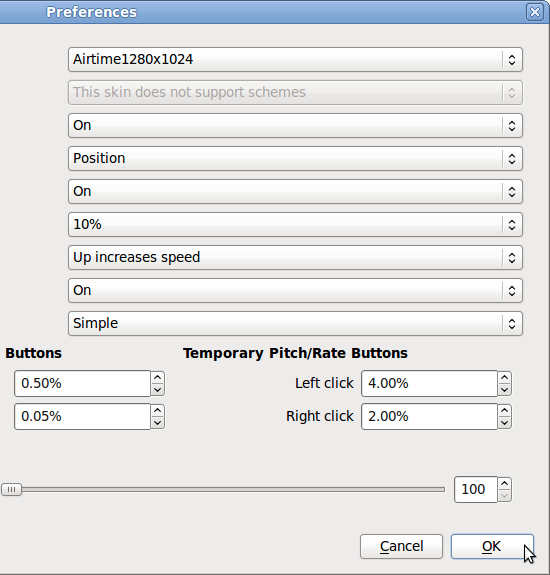Click into the 100 value field
Viewport: 550px width, 575px height.
tap(476, 490)
